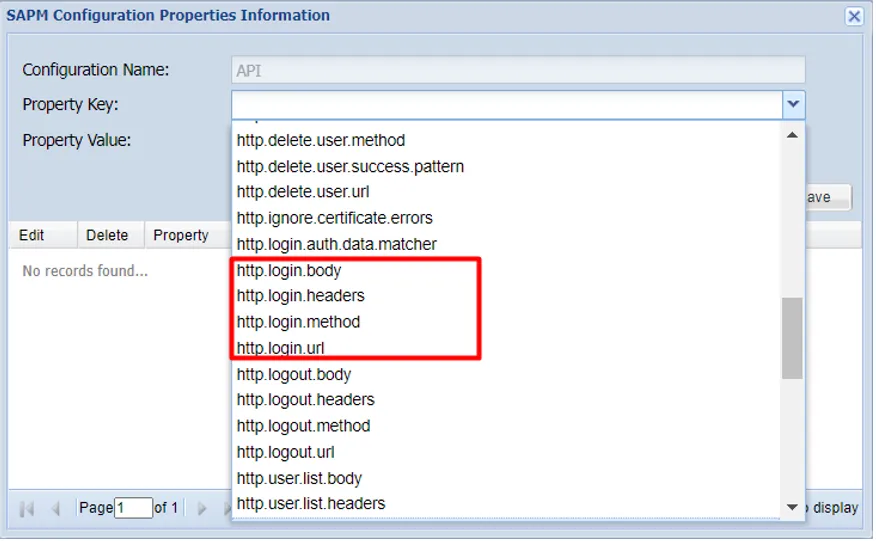Click the Configuration Name field showing API

[x=518, y=70]
